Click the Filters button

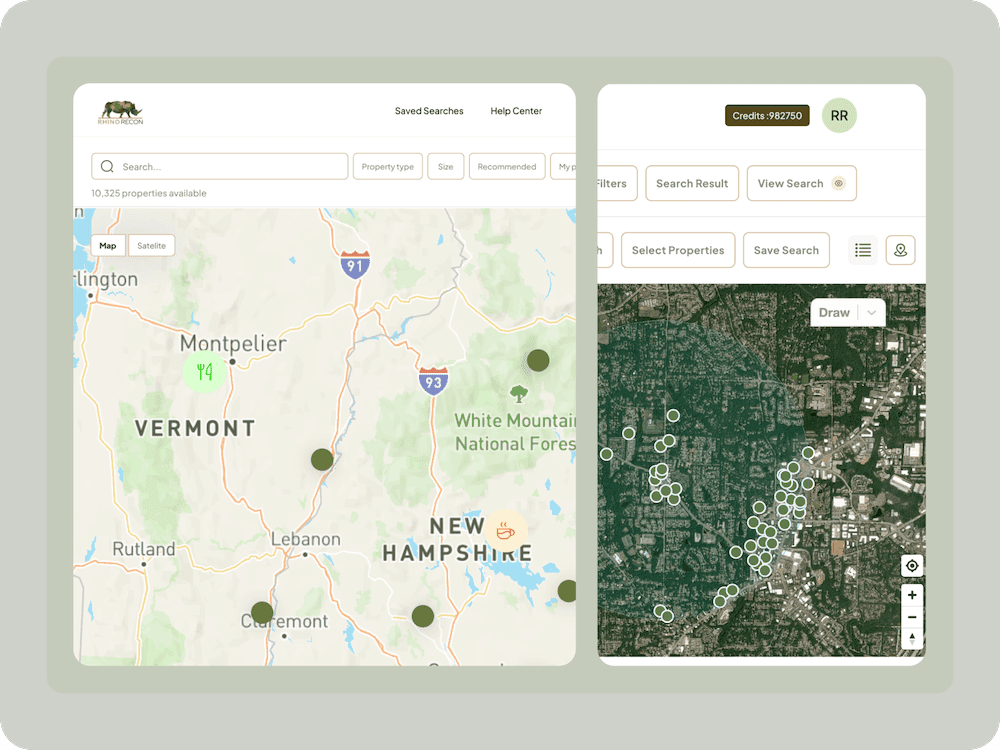pyautogui.click(x=617, y=184)
